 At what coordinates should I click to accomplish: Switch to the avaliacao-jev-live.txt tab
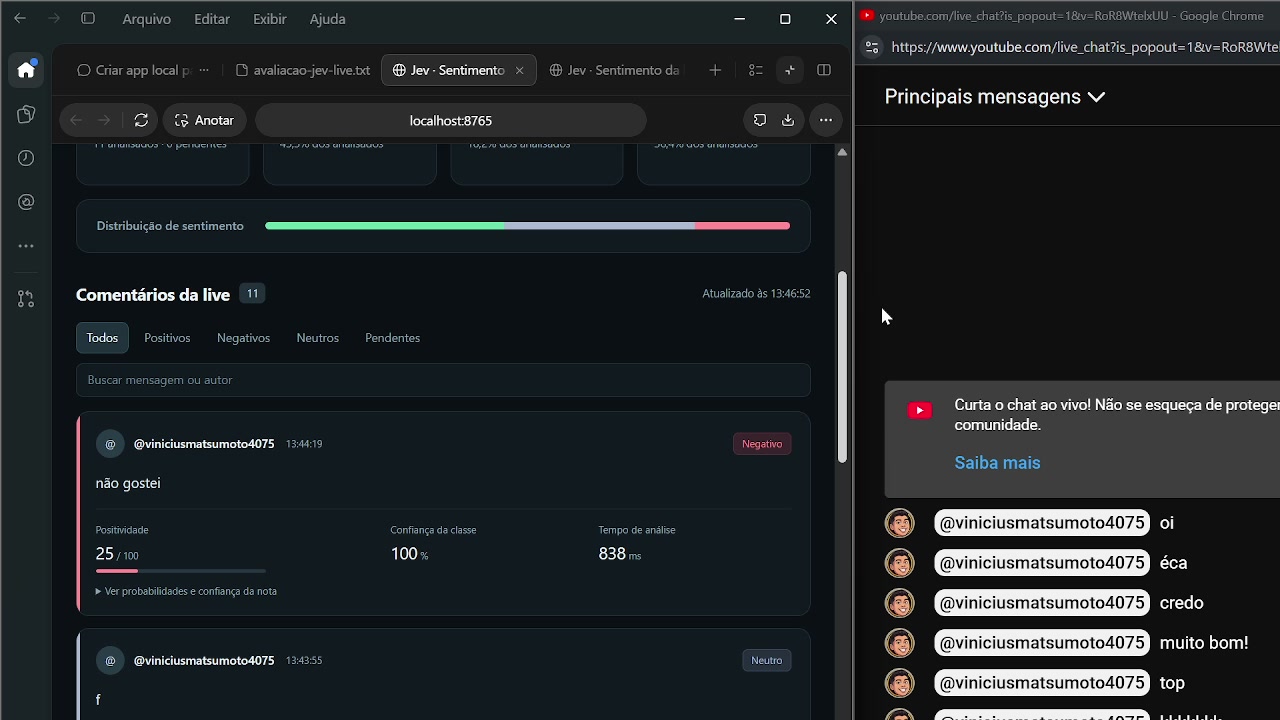[303, 70]
